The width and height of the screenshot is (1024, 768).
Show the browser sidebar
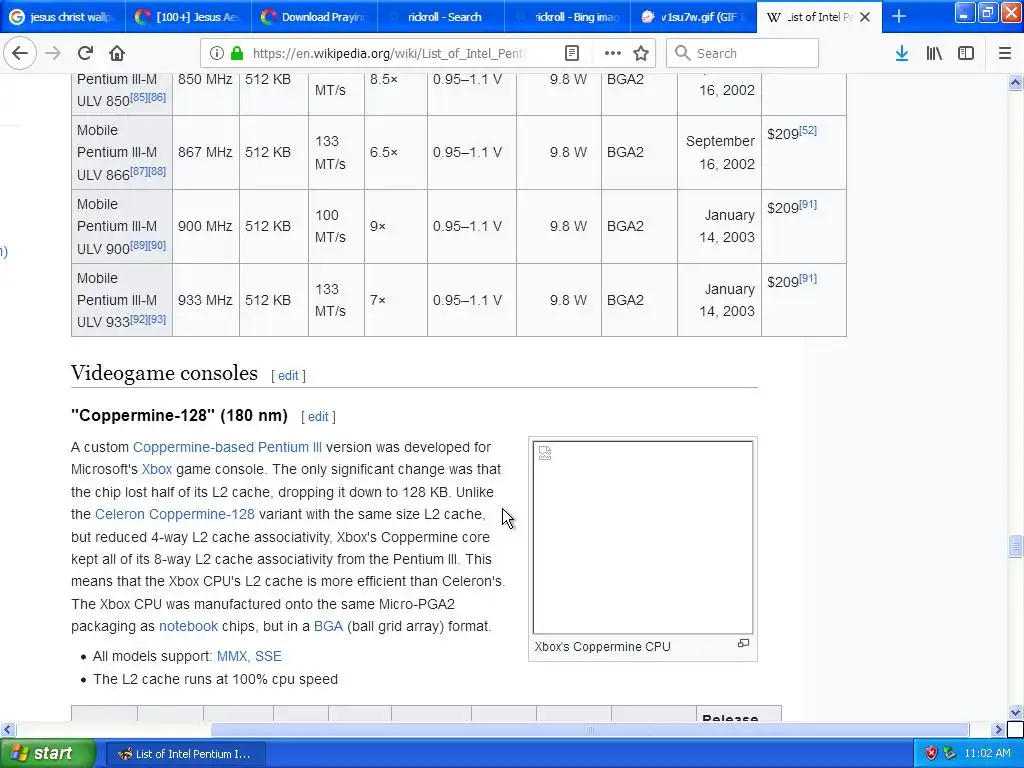966,54
